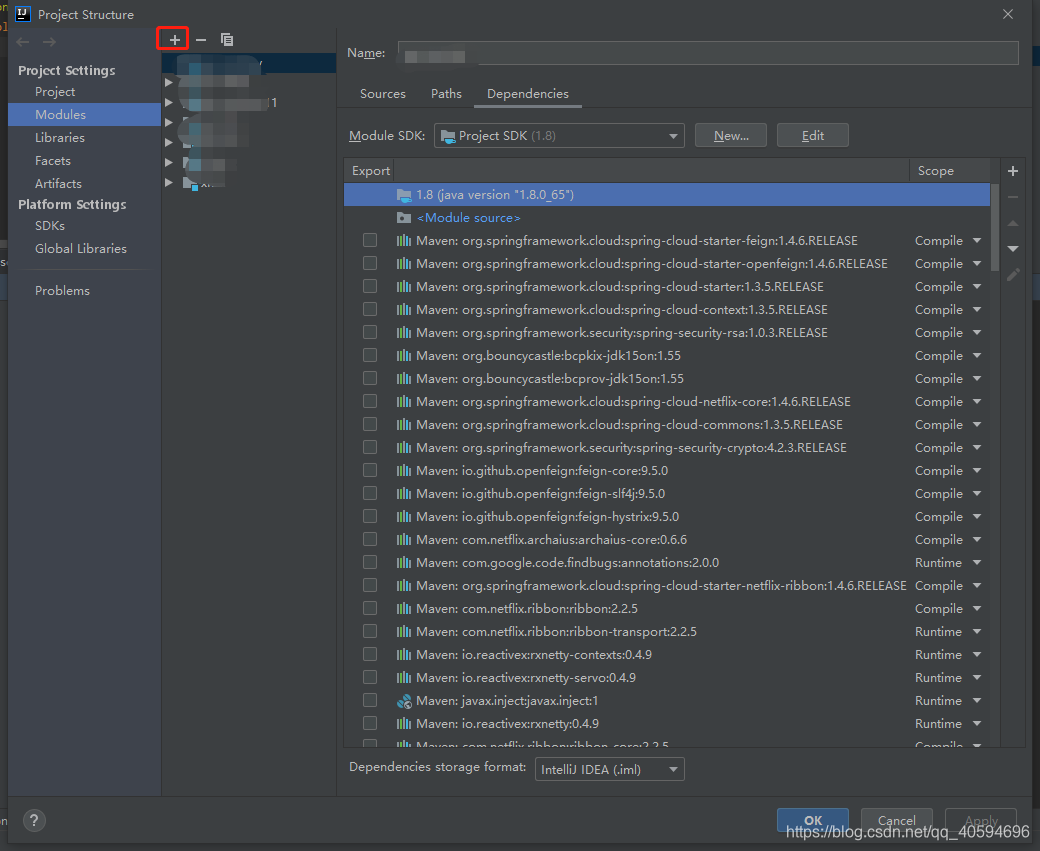Click the JDK 1.8 folder icon

click(x=404, y=195)
